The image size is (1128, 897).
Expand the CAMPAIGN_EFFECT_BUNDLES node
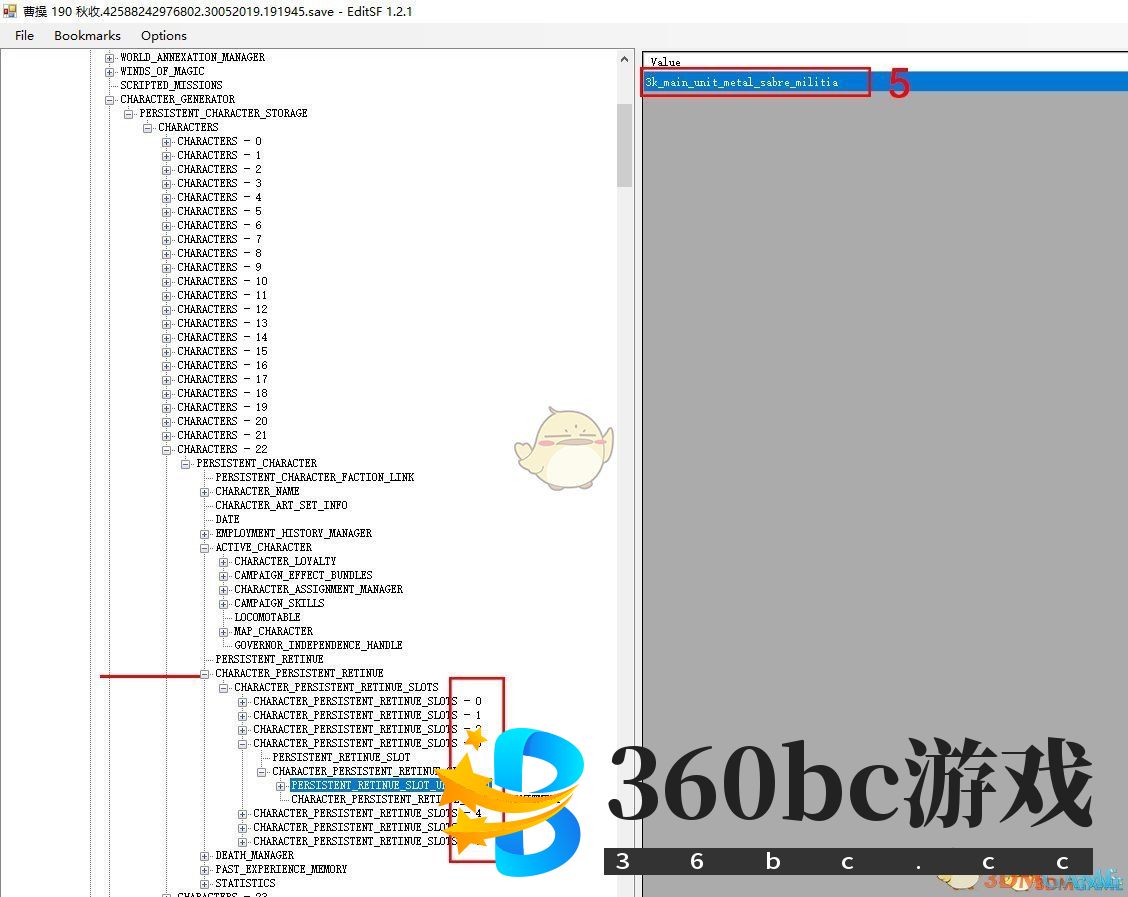(x=224, y=576)
